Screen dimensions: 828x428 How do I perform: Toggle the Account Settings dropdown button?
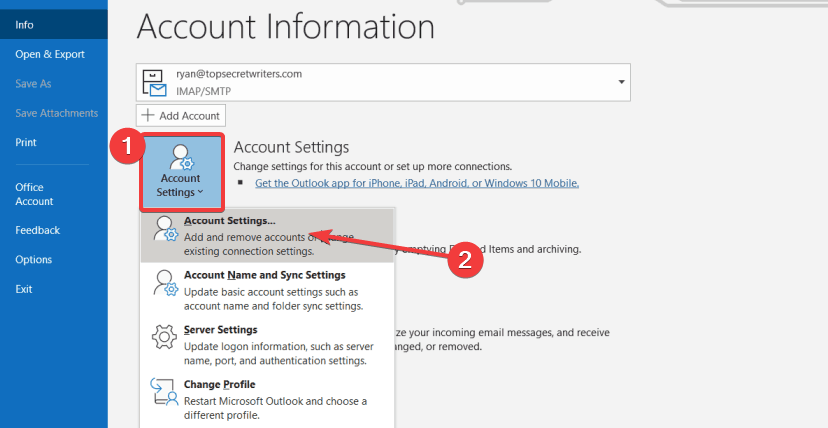click(182, 172)
